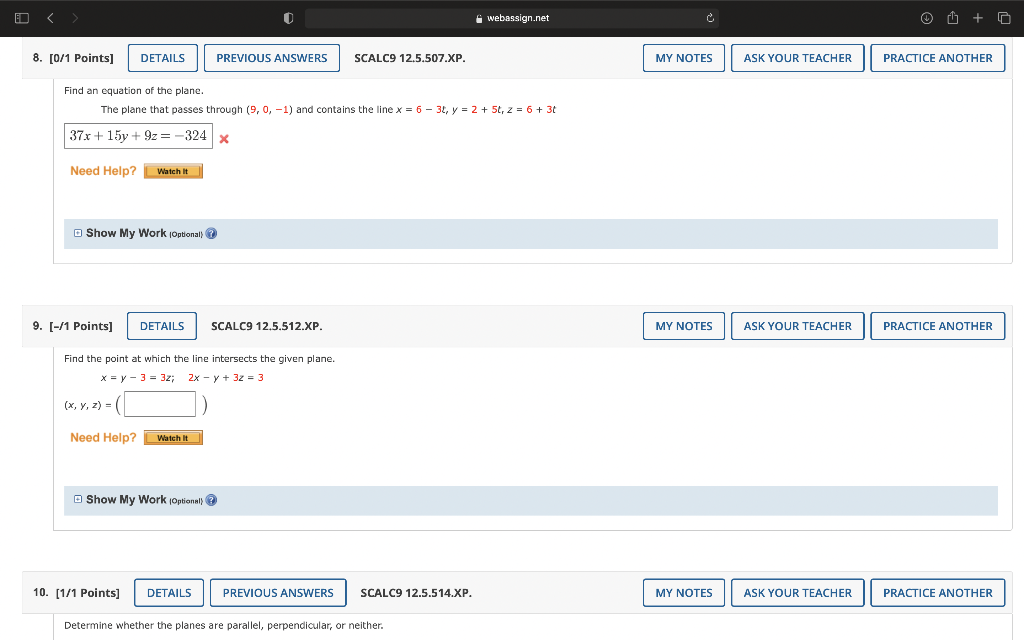Open DETAILS for question 10

(169, 593)
